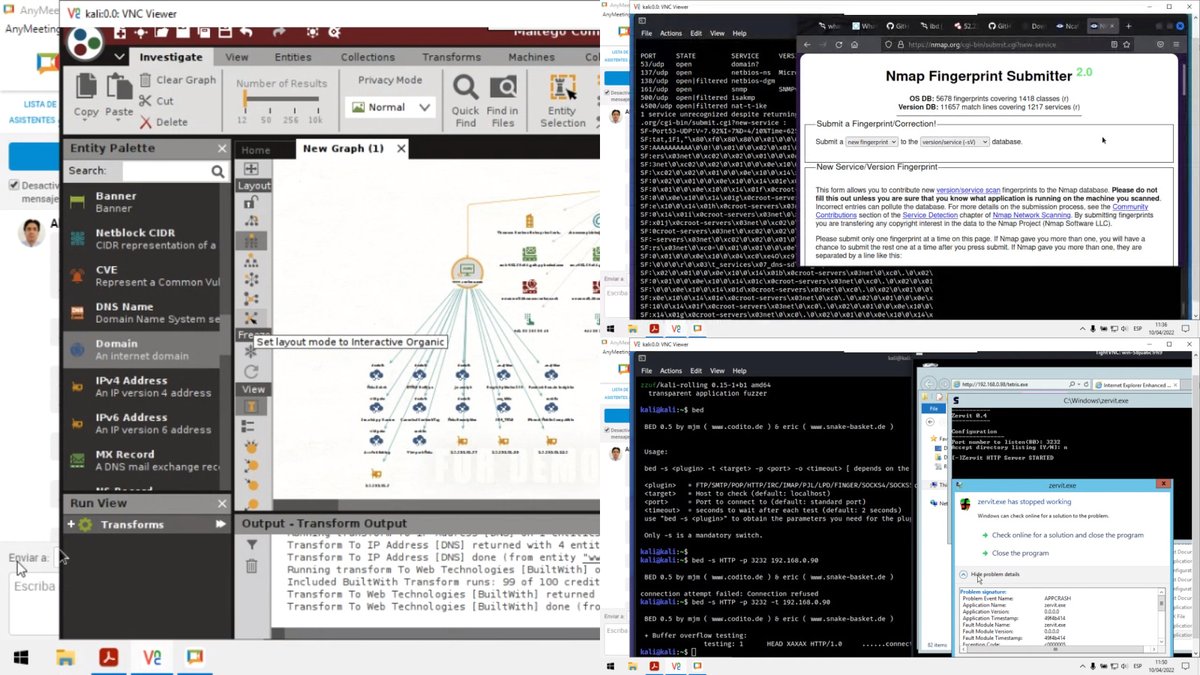
Task: Toggle the layout lock icon under Layout
Action: (x=251, y=202)
